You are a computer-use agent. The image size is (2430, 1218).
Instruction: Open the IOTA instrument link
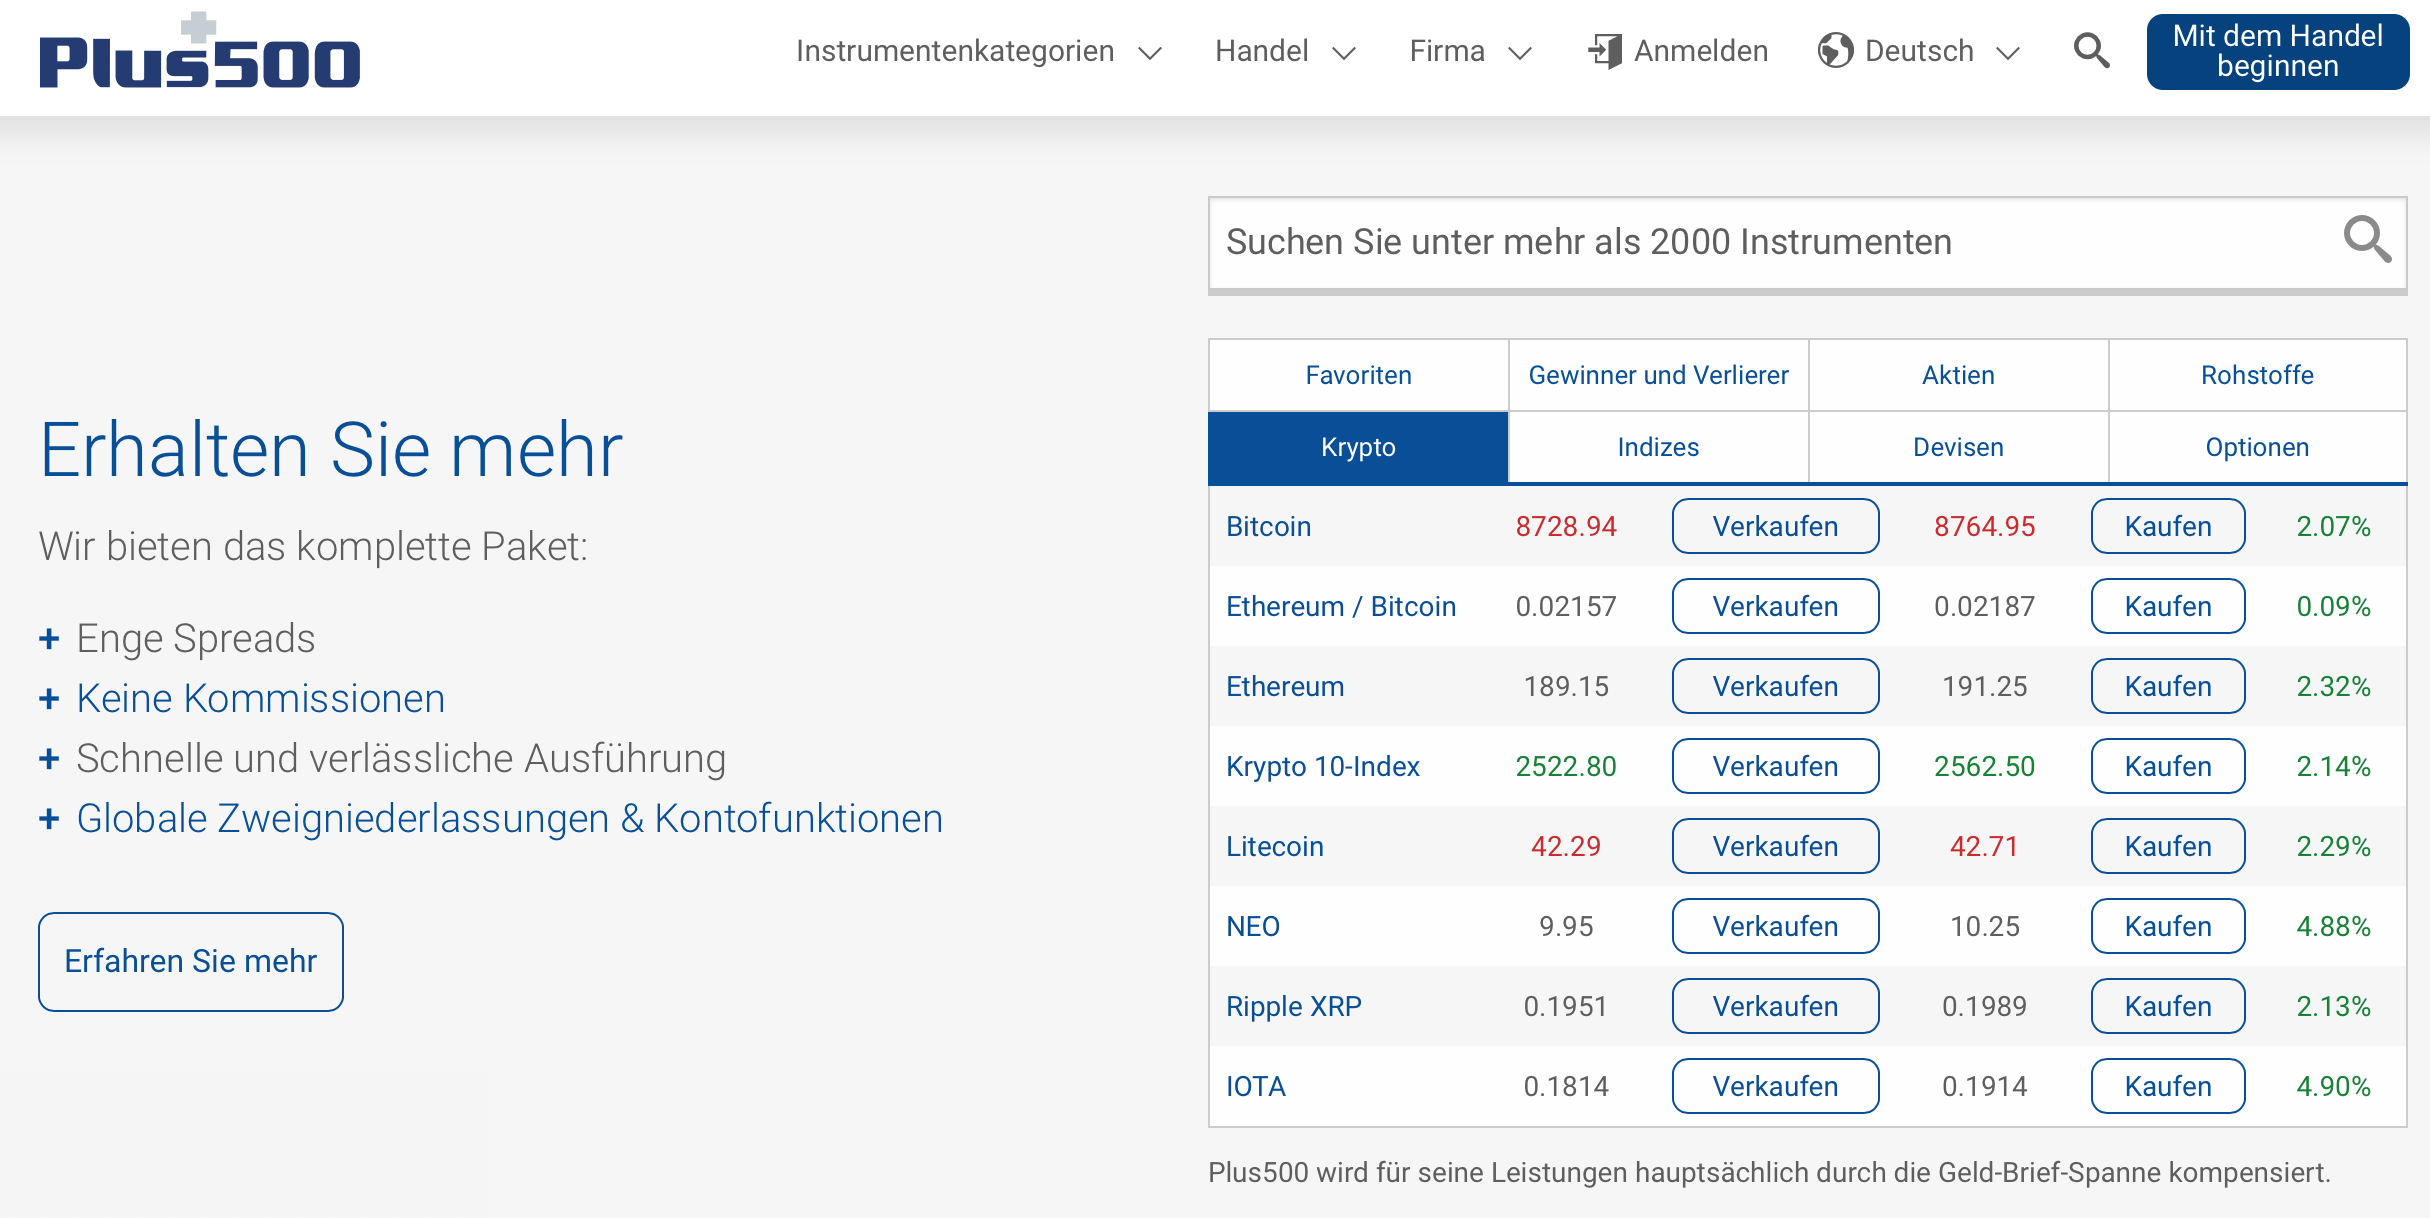pos(1256,1086)
